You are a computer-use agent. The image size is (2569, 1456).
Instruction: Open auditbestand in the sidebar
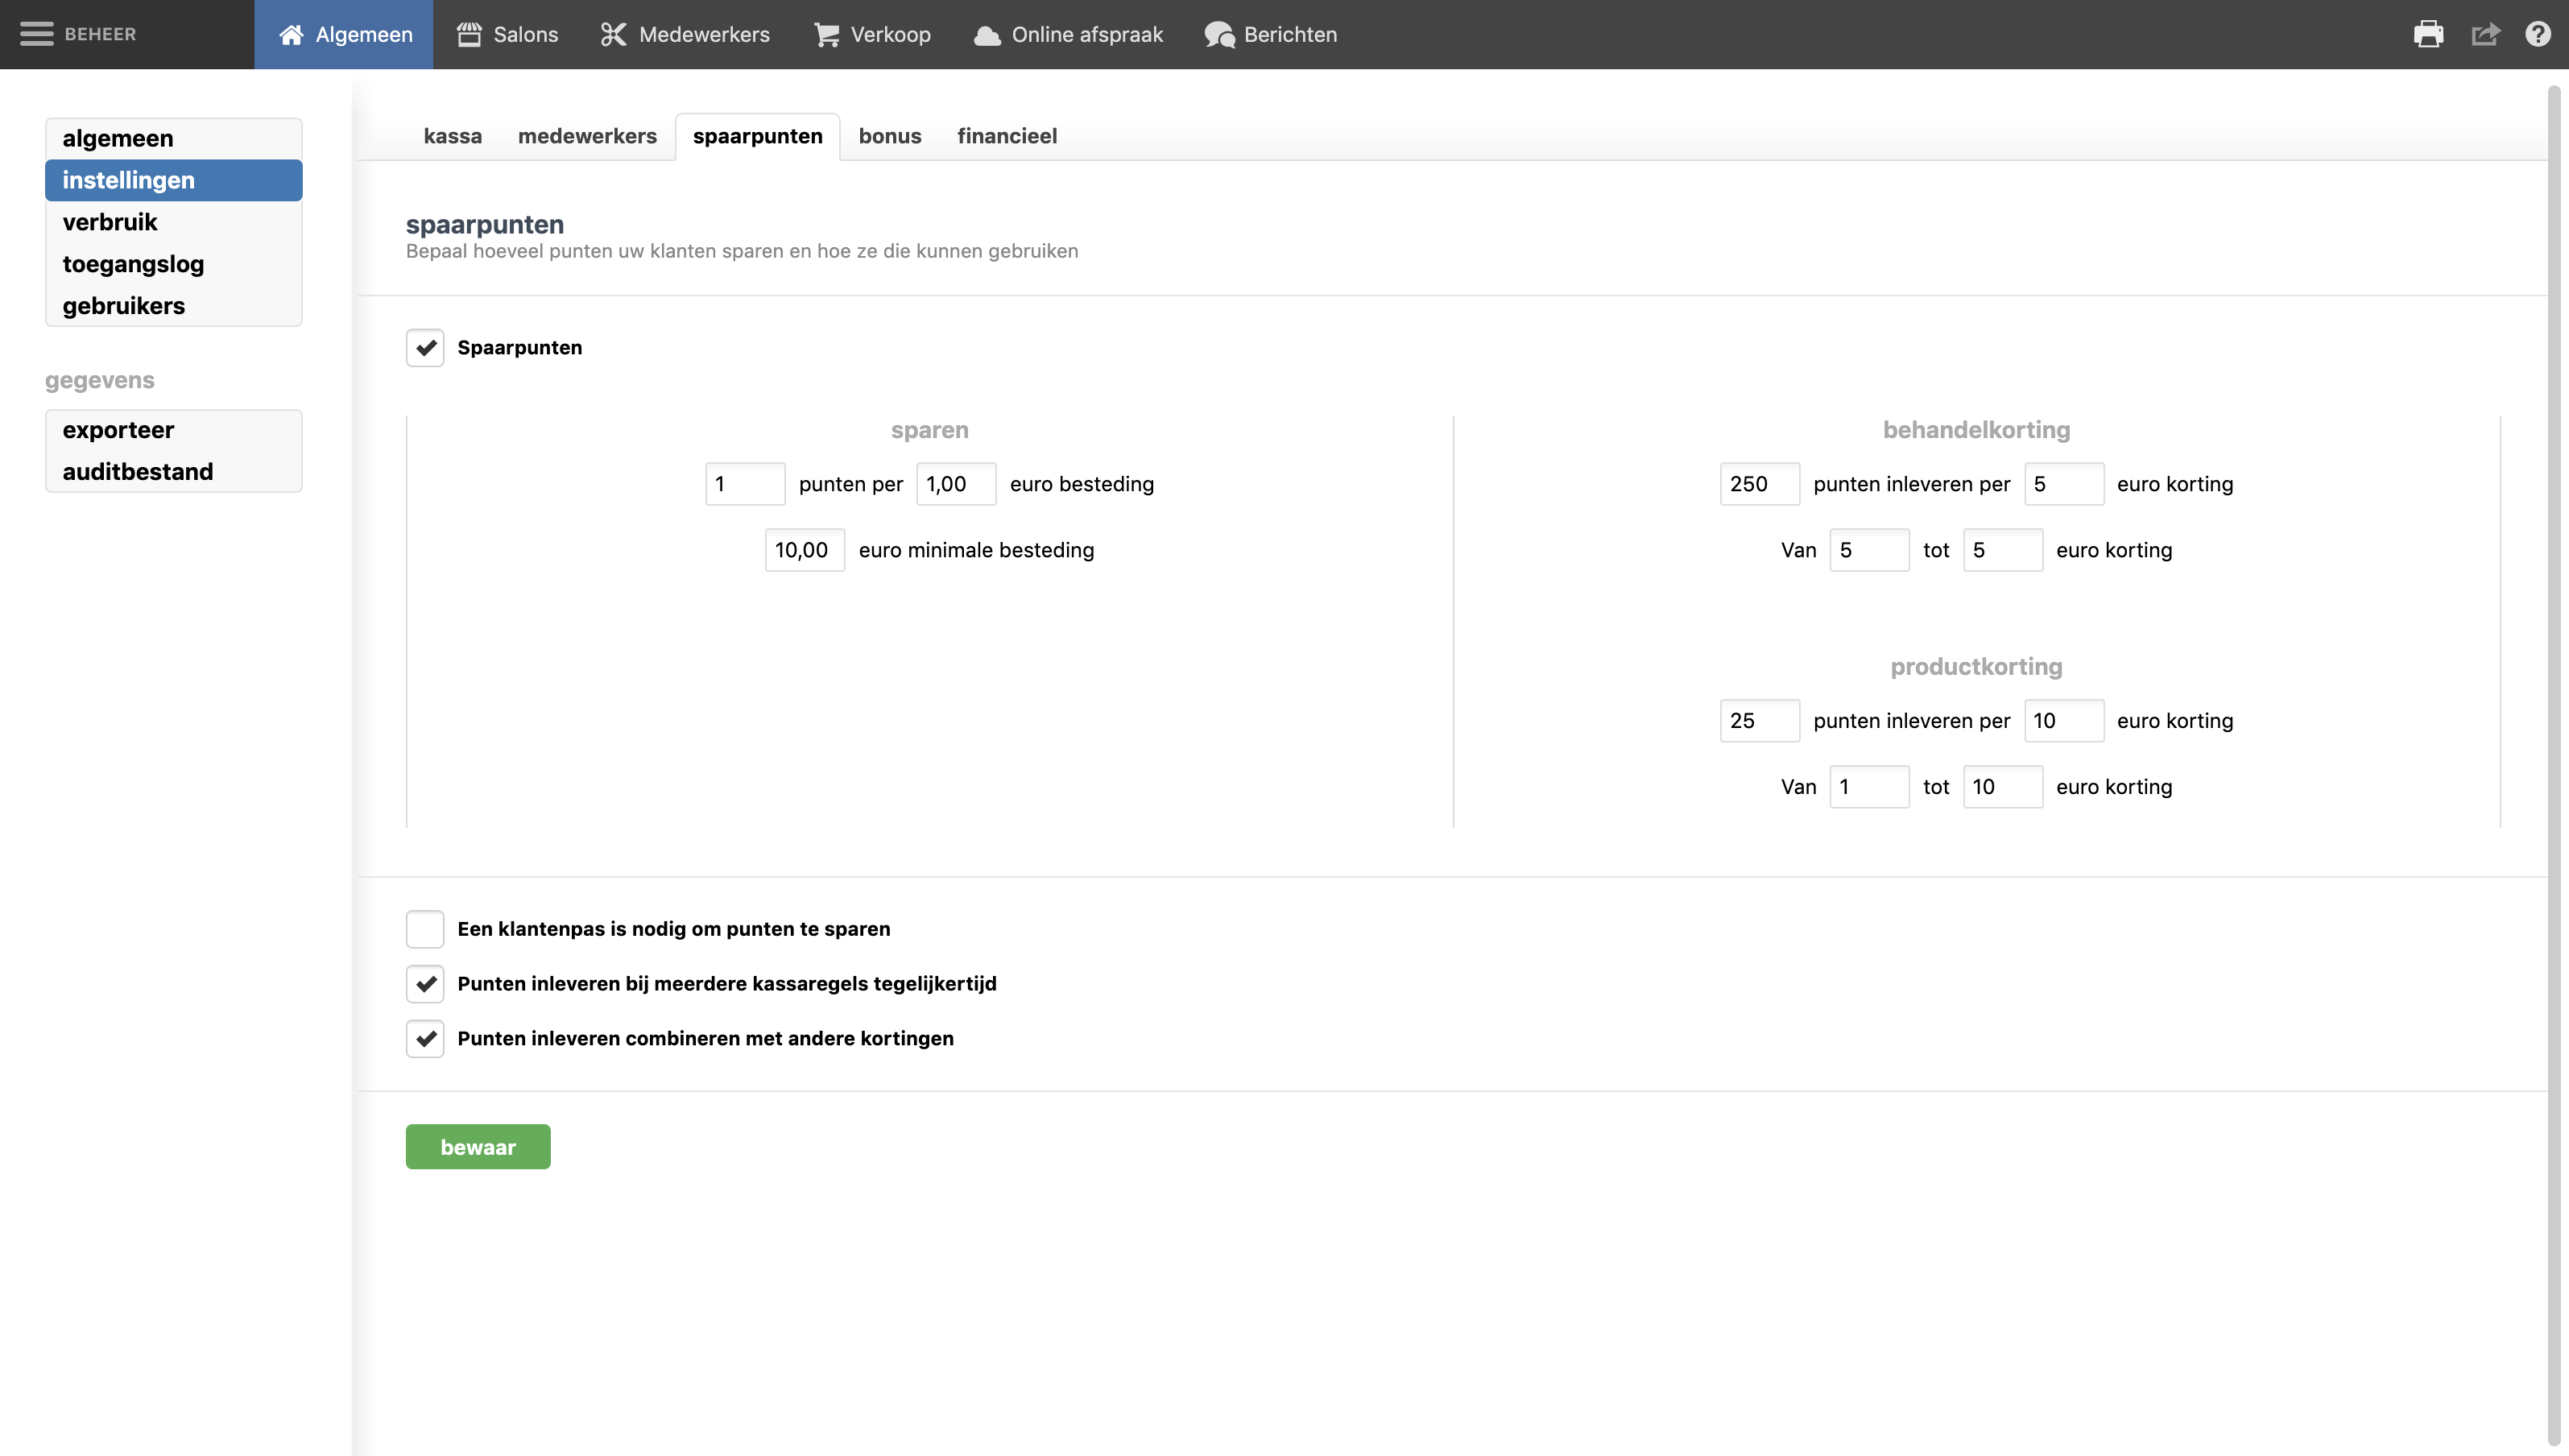click(x=138, y=471)
